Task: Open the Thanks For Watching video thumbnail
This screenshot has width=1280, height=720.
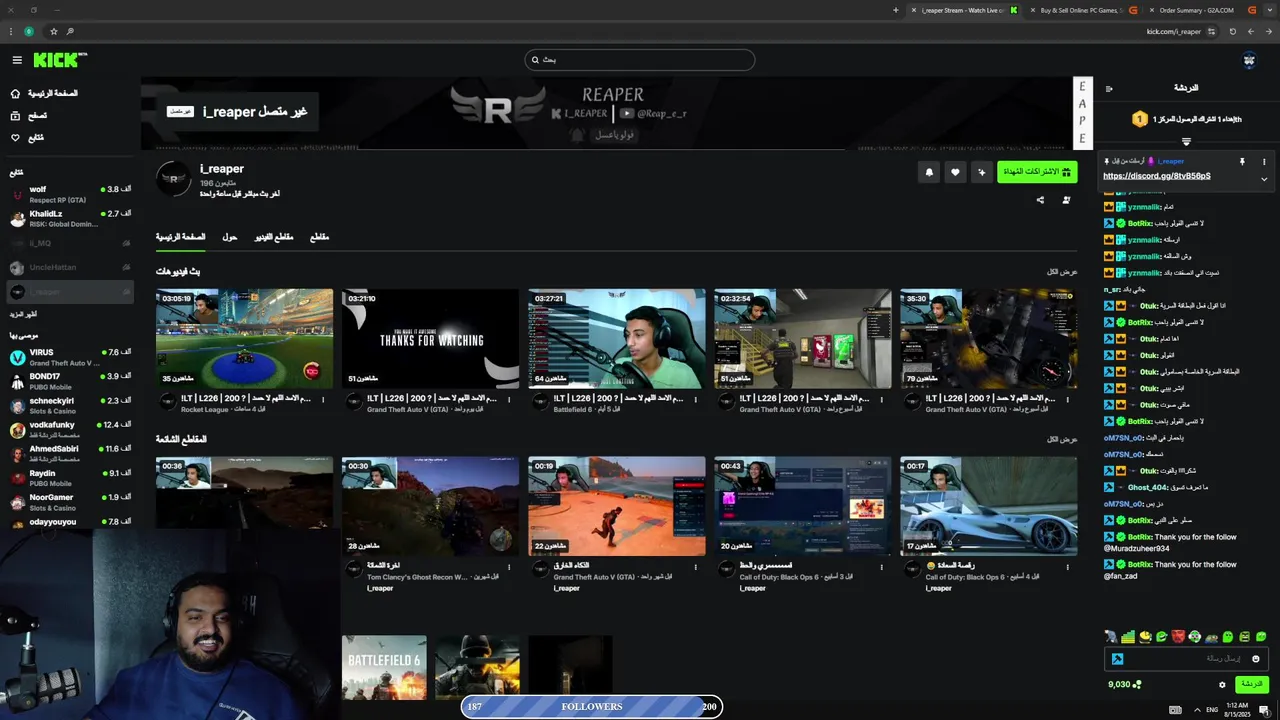Action: point(430,338)
